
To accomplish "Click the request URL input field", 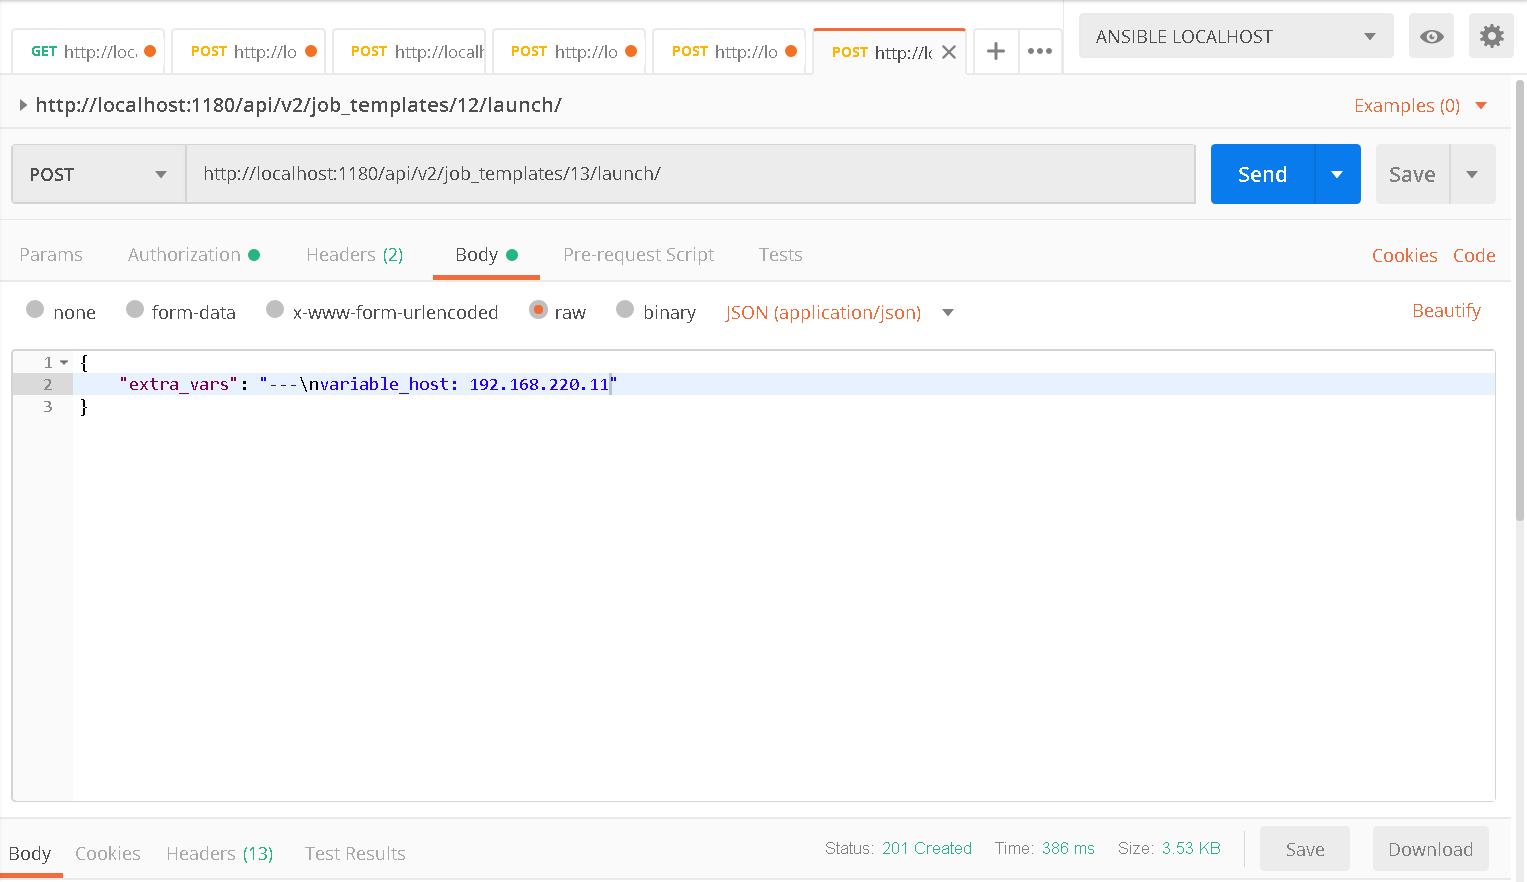I will click(x=690, y=174).
